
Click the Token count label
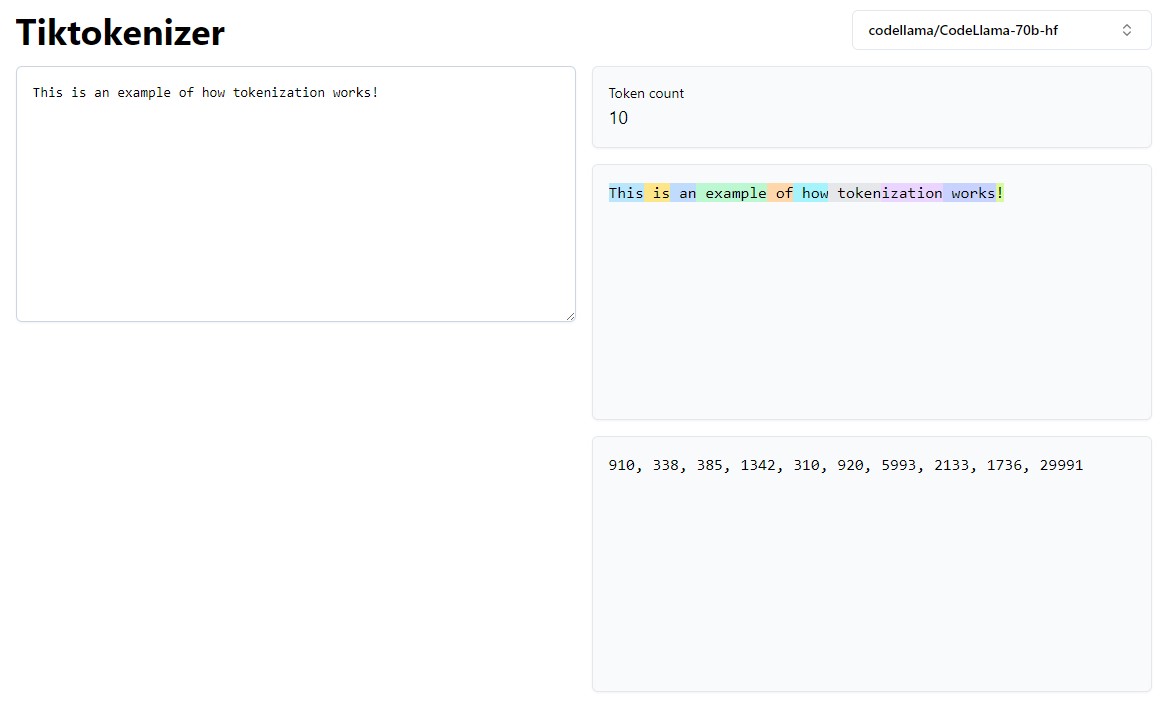tap(646, 93)
